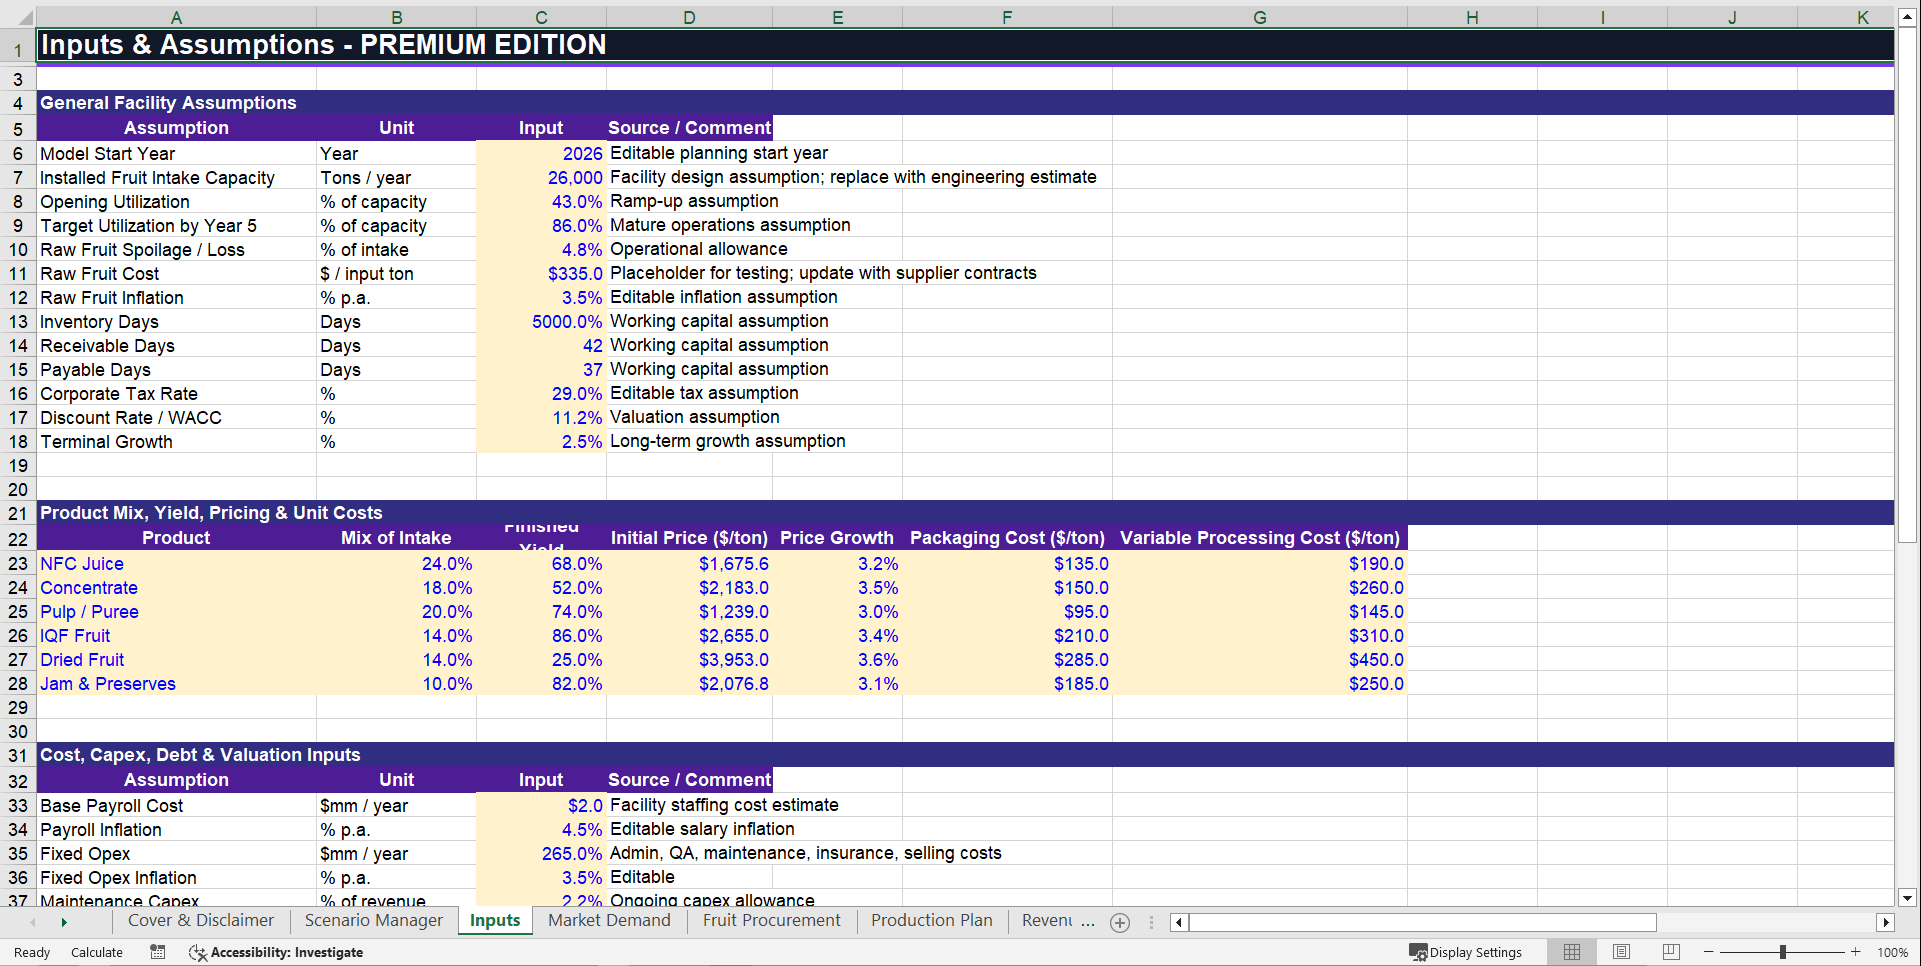Screen dimensions: 1921x966
Task: Select row 23 header
Action: (18, 564)
